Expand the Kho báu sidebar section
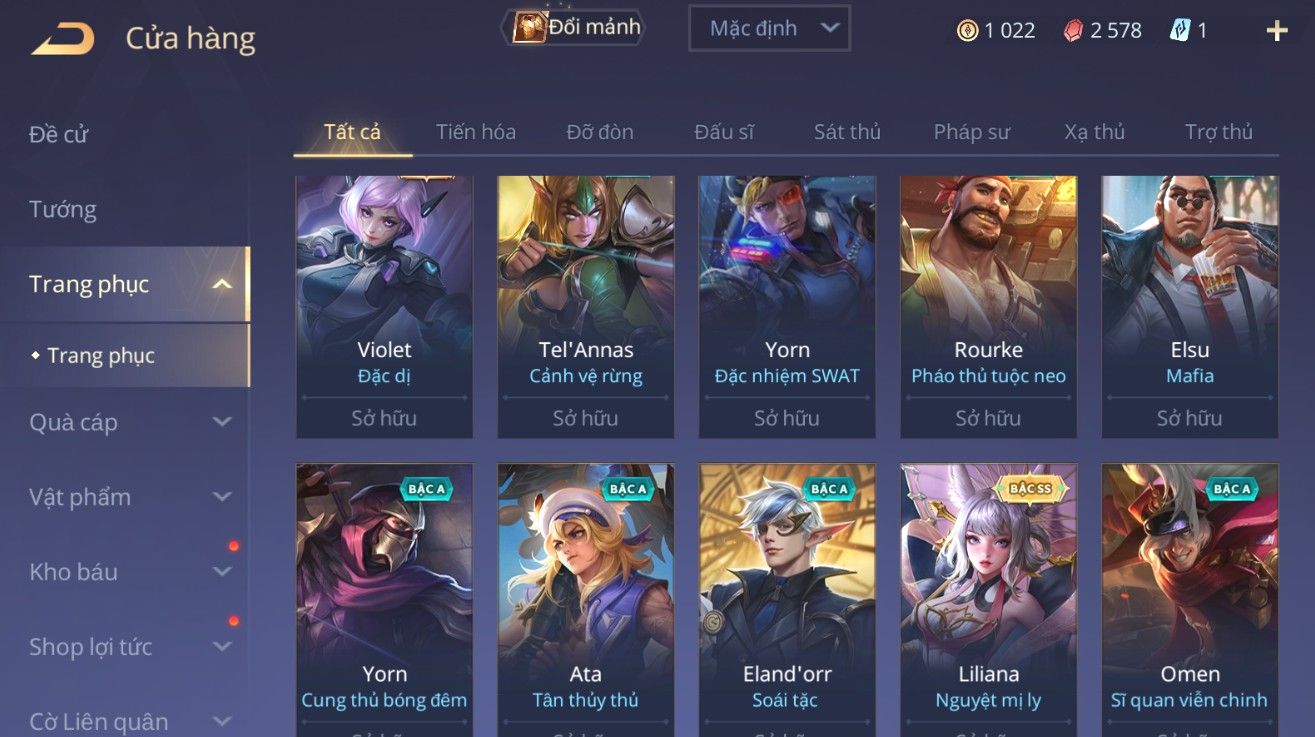Image resolution: width=1315 pixels, height=737 pixels. 222,572
